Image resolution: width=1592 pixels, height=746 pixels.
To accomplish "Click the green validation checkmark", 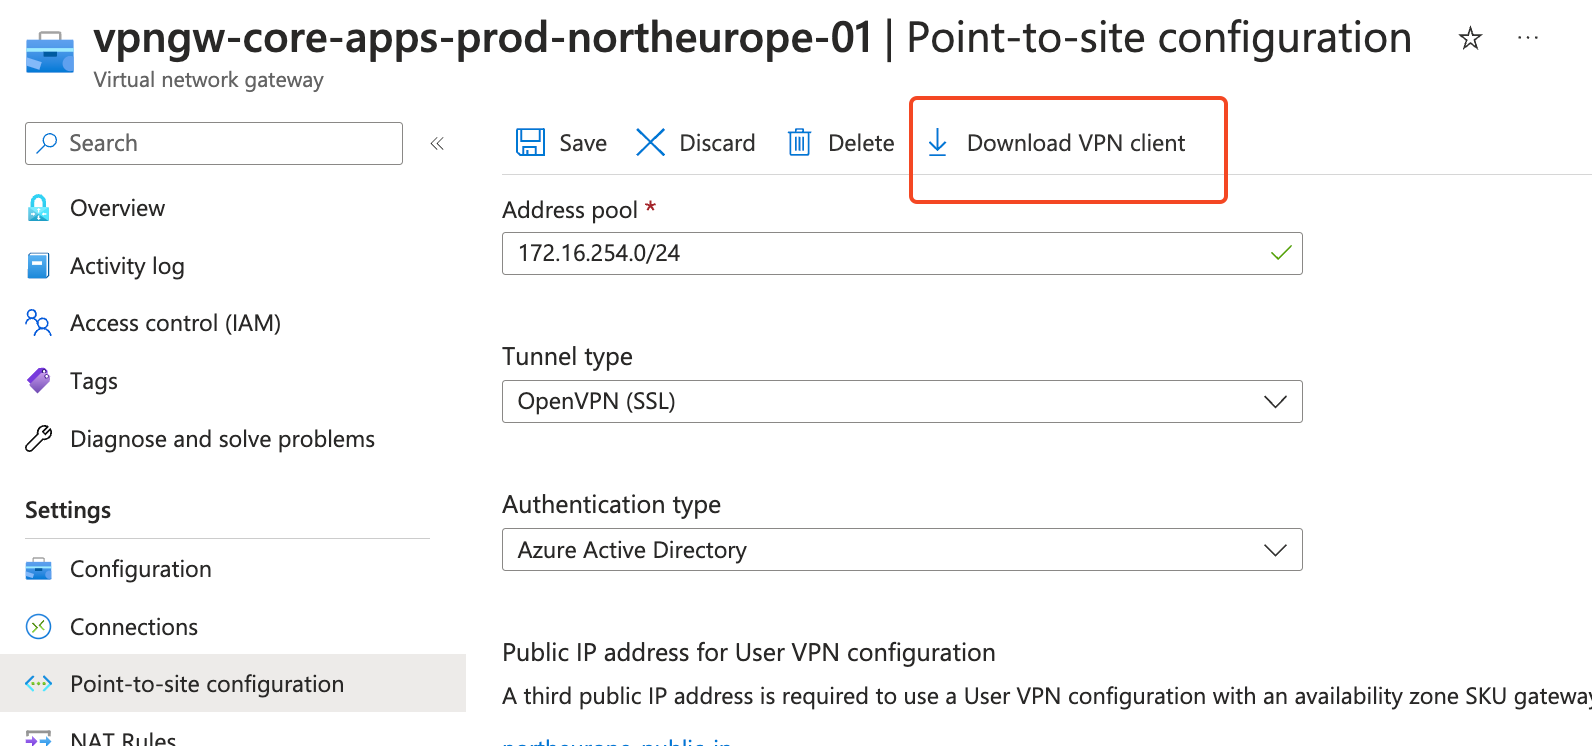I will click(1281, 253).
